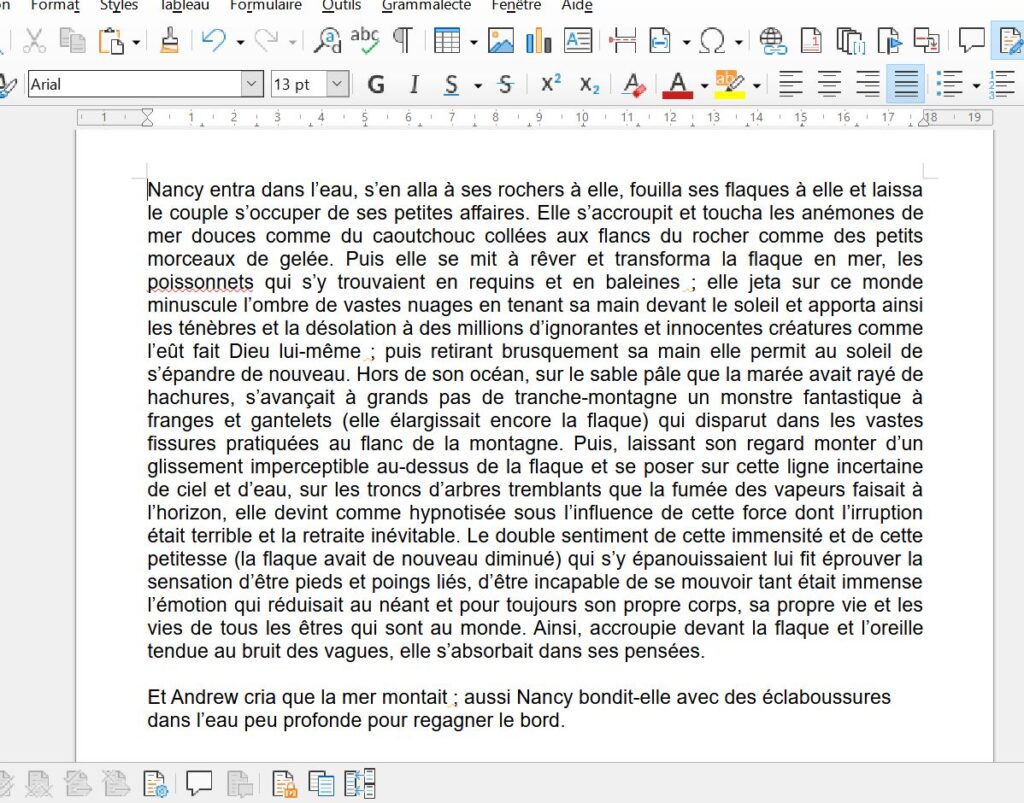Toggle unordered bullet list
The width and height of the screenshot is (1024, 803).
coord(950,84)
